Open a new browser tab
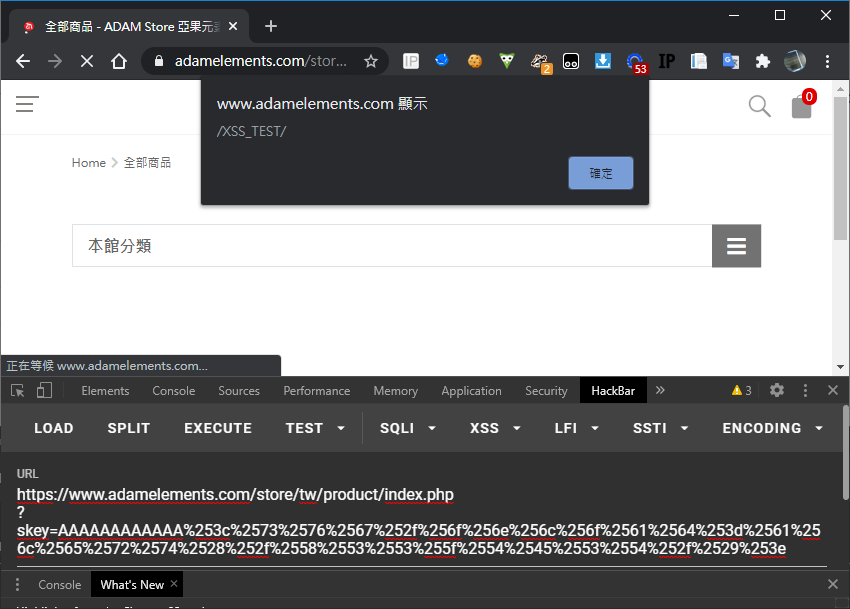Viewport: 850px width, 609px height. coord(271,26)
